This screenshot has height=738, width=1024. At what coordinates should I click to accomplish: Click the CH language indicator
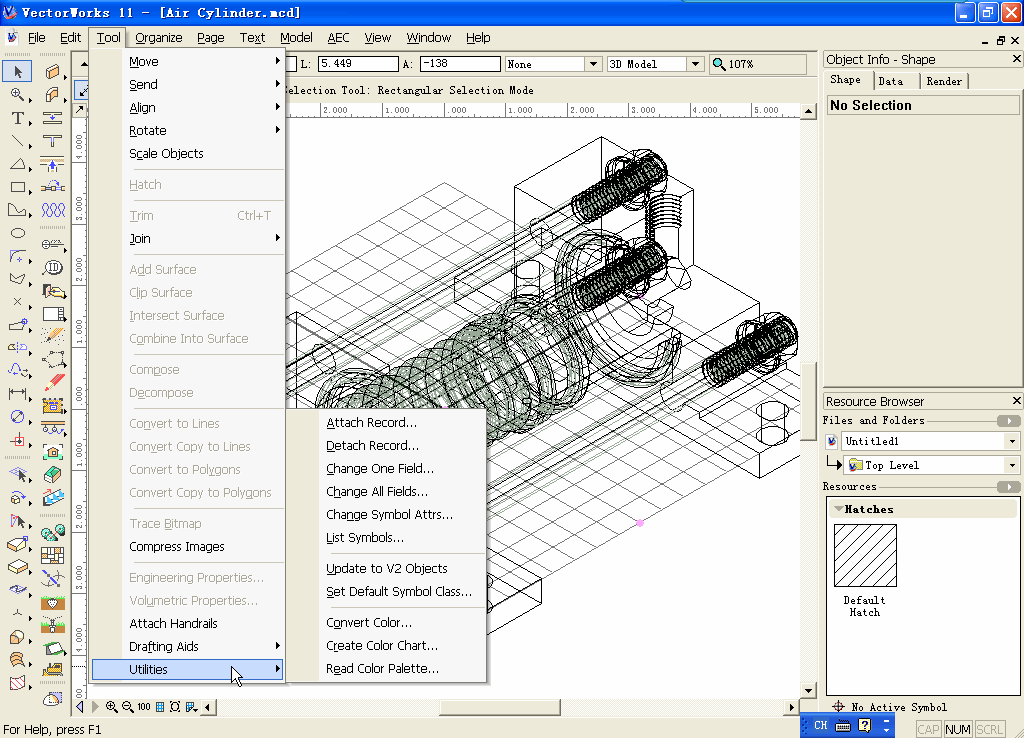click(x=820, y=725)
